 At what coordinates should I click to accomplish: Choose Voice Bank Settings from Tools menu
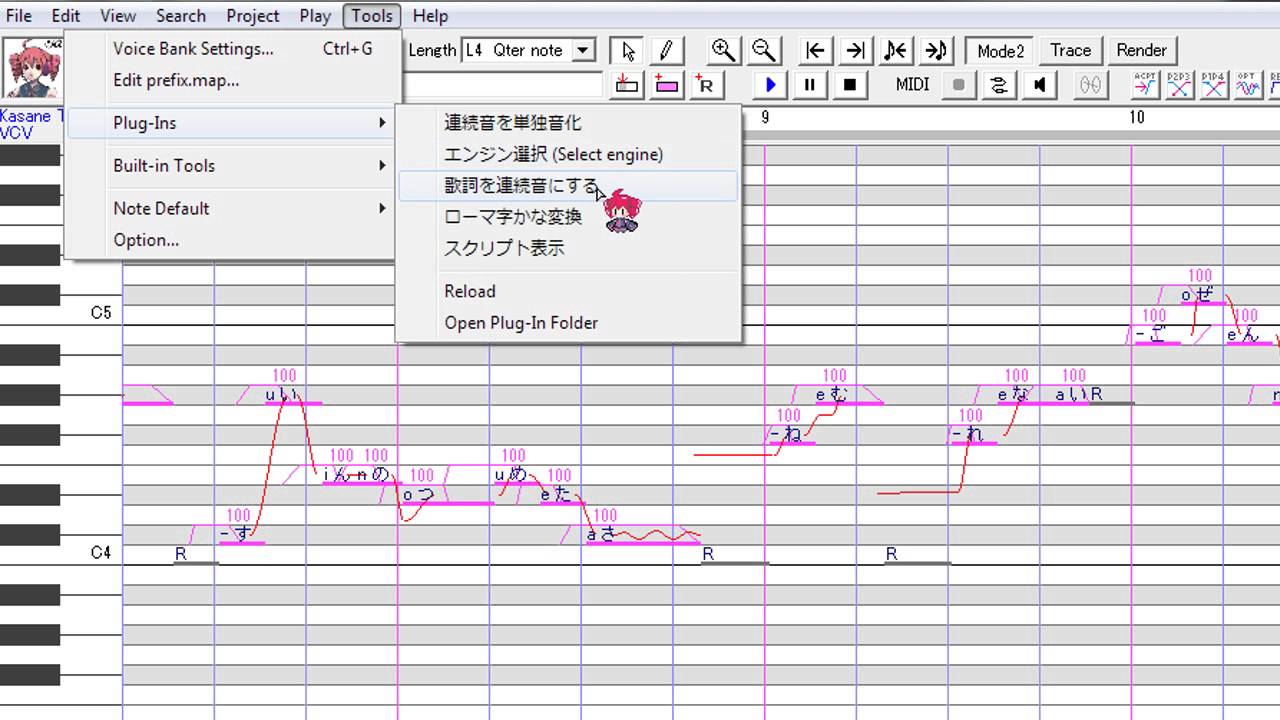(x=232, y=48)
